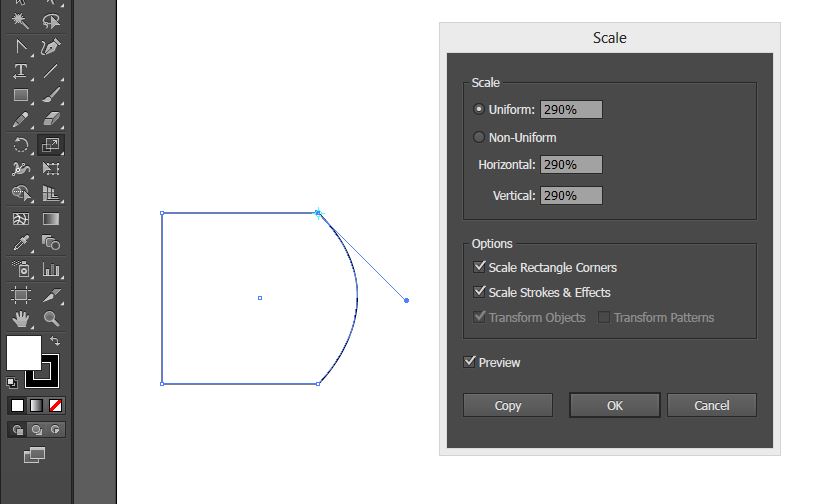Choose the Puppet Warp tool
The width and height of the screenshot is (829, 504).
[x=21, y=169]
